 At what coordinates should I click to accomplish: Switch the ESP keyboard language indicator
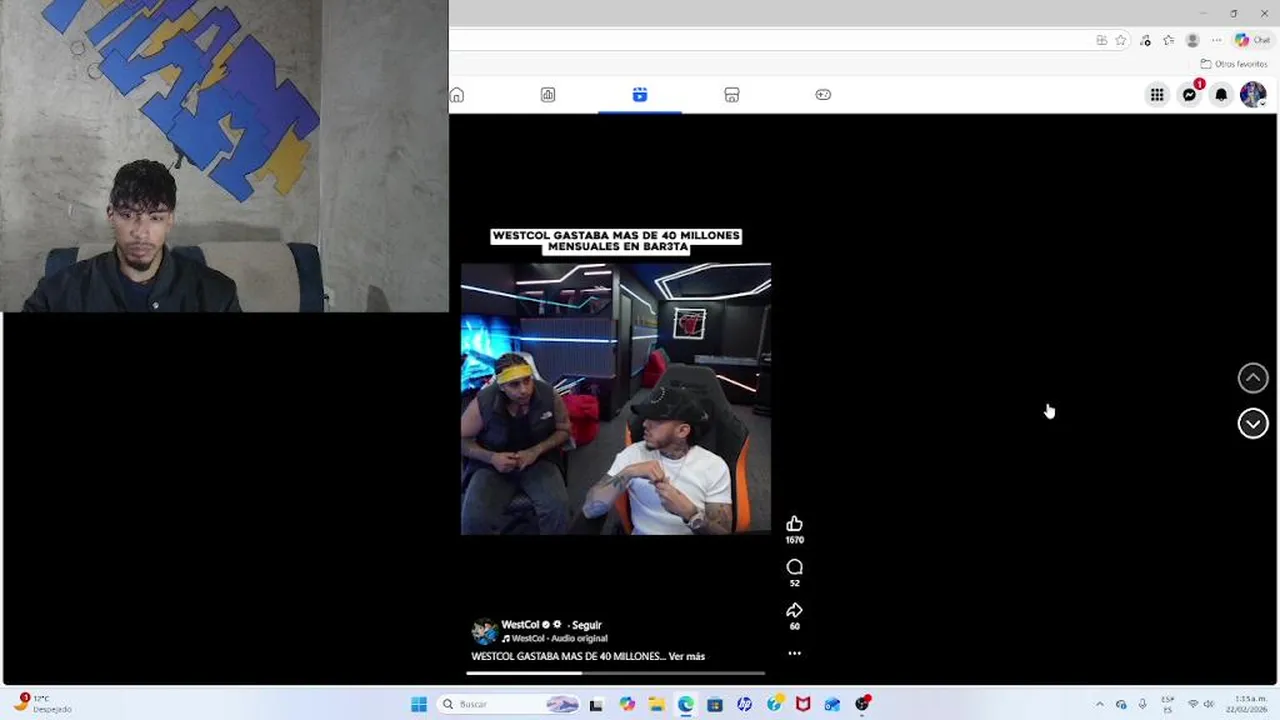click(x=1167, y=704)
